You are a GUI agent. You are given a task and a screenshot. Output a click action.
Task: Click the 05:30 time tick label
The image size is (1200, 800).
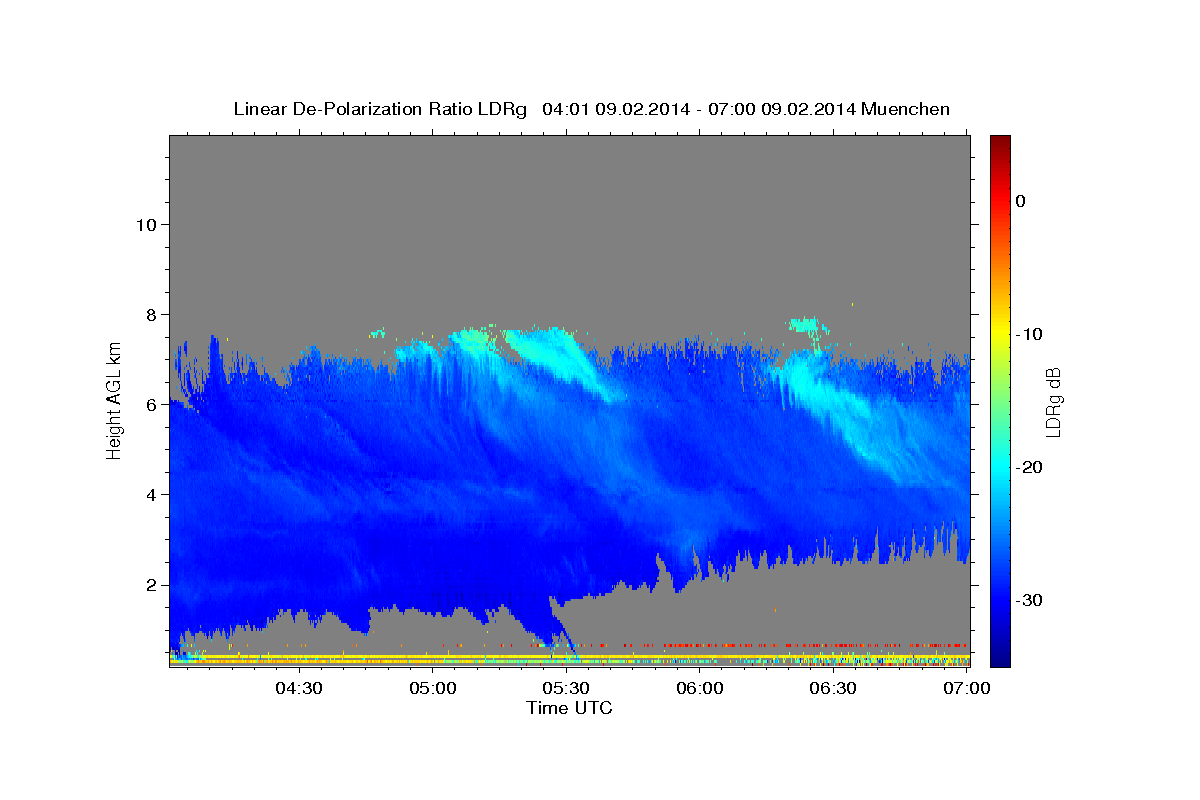[566, 688]
